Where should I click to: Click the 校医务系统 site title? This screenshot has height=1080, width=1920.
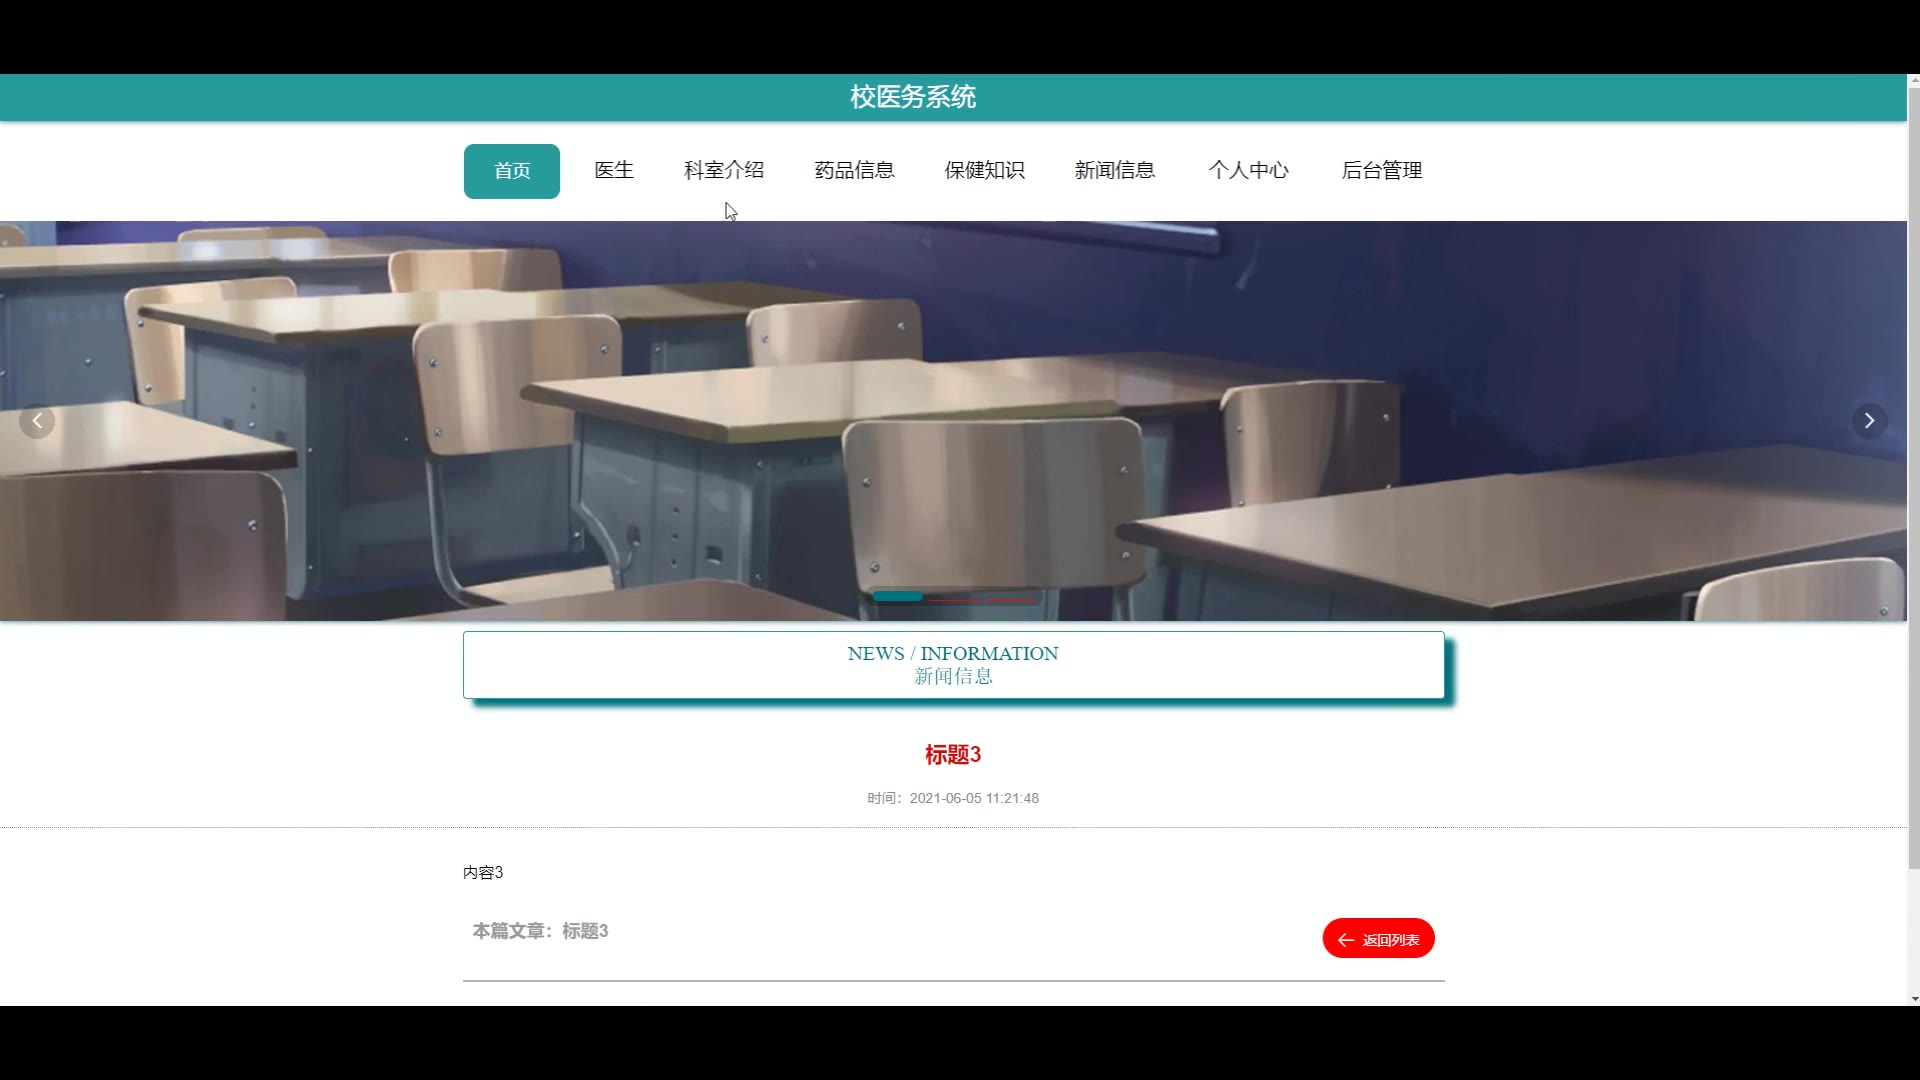(x=912, y=97)
